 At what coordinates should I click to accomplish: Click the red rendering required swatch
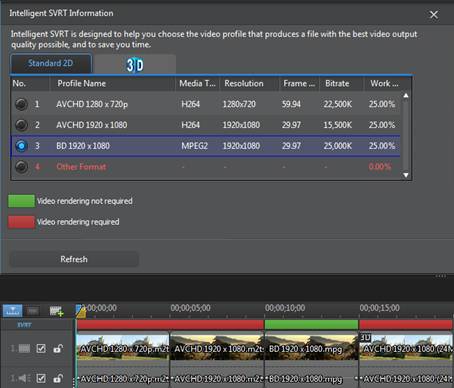(21, 222)
